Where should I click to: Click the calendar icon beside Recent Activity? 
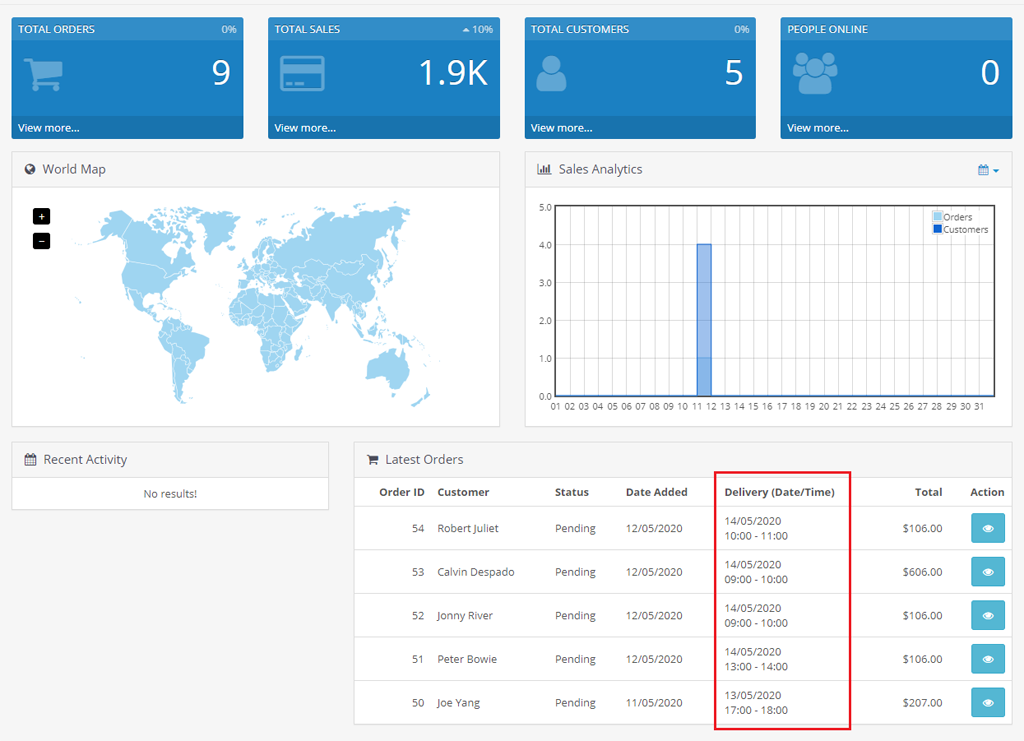click(x=30, y=460)
